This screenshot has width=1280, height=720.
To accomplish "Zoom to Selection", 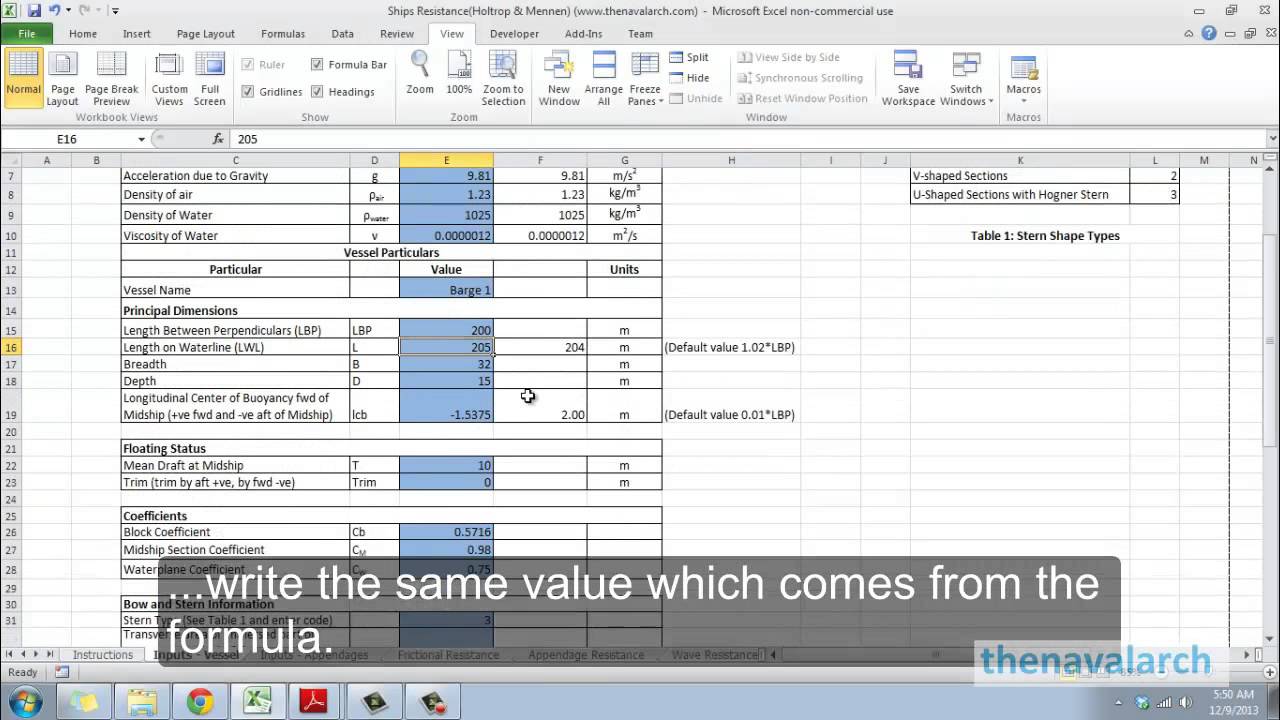I will 503,78.
